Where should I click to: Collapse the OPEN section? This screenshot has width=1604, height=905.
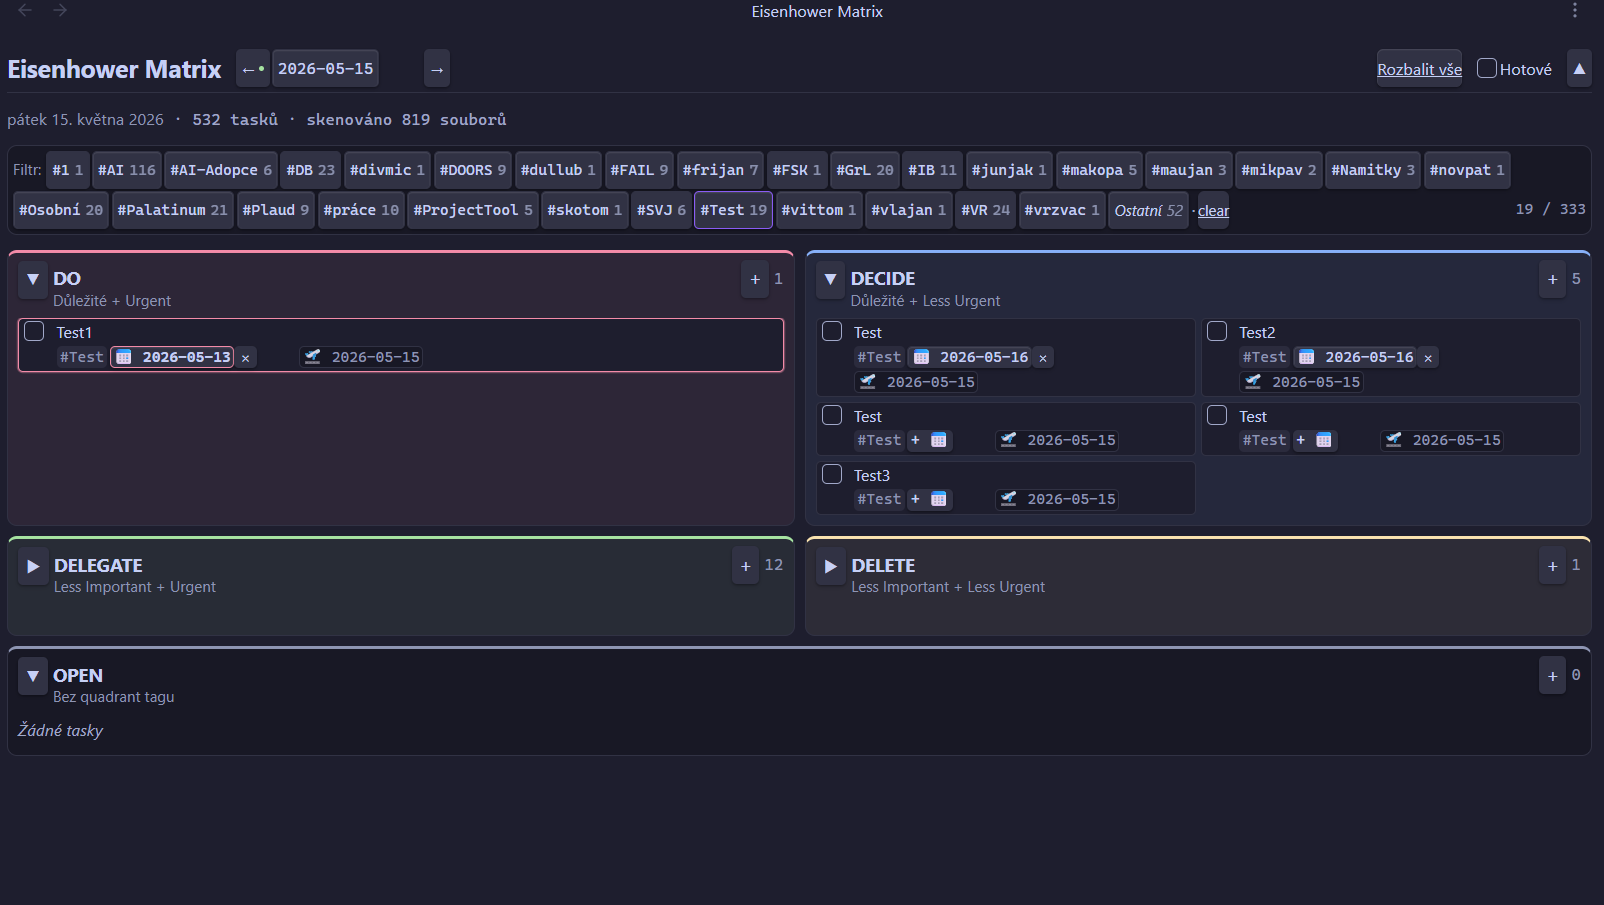click(x=32, y=677)
